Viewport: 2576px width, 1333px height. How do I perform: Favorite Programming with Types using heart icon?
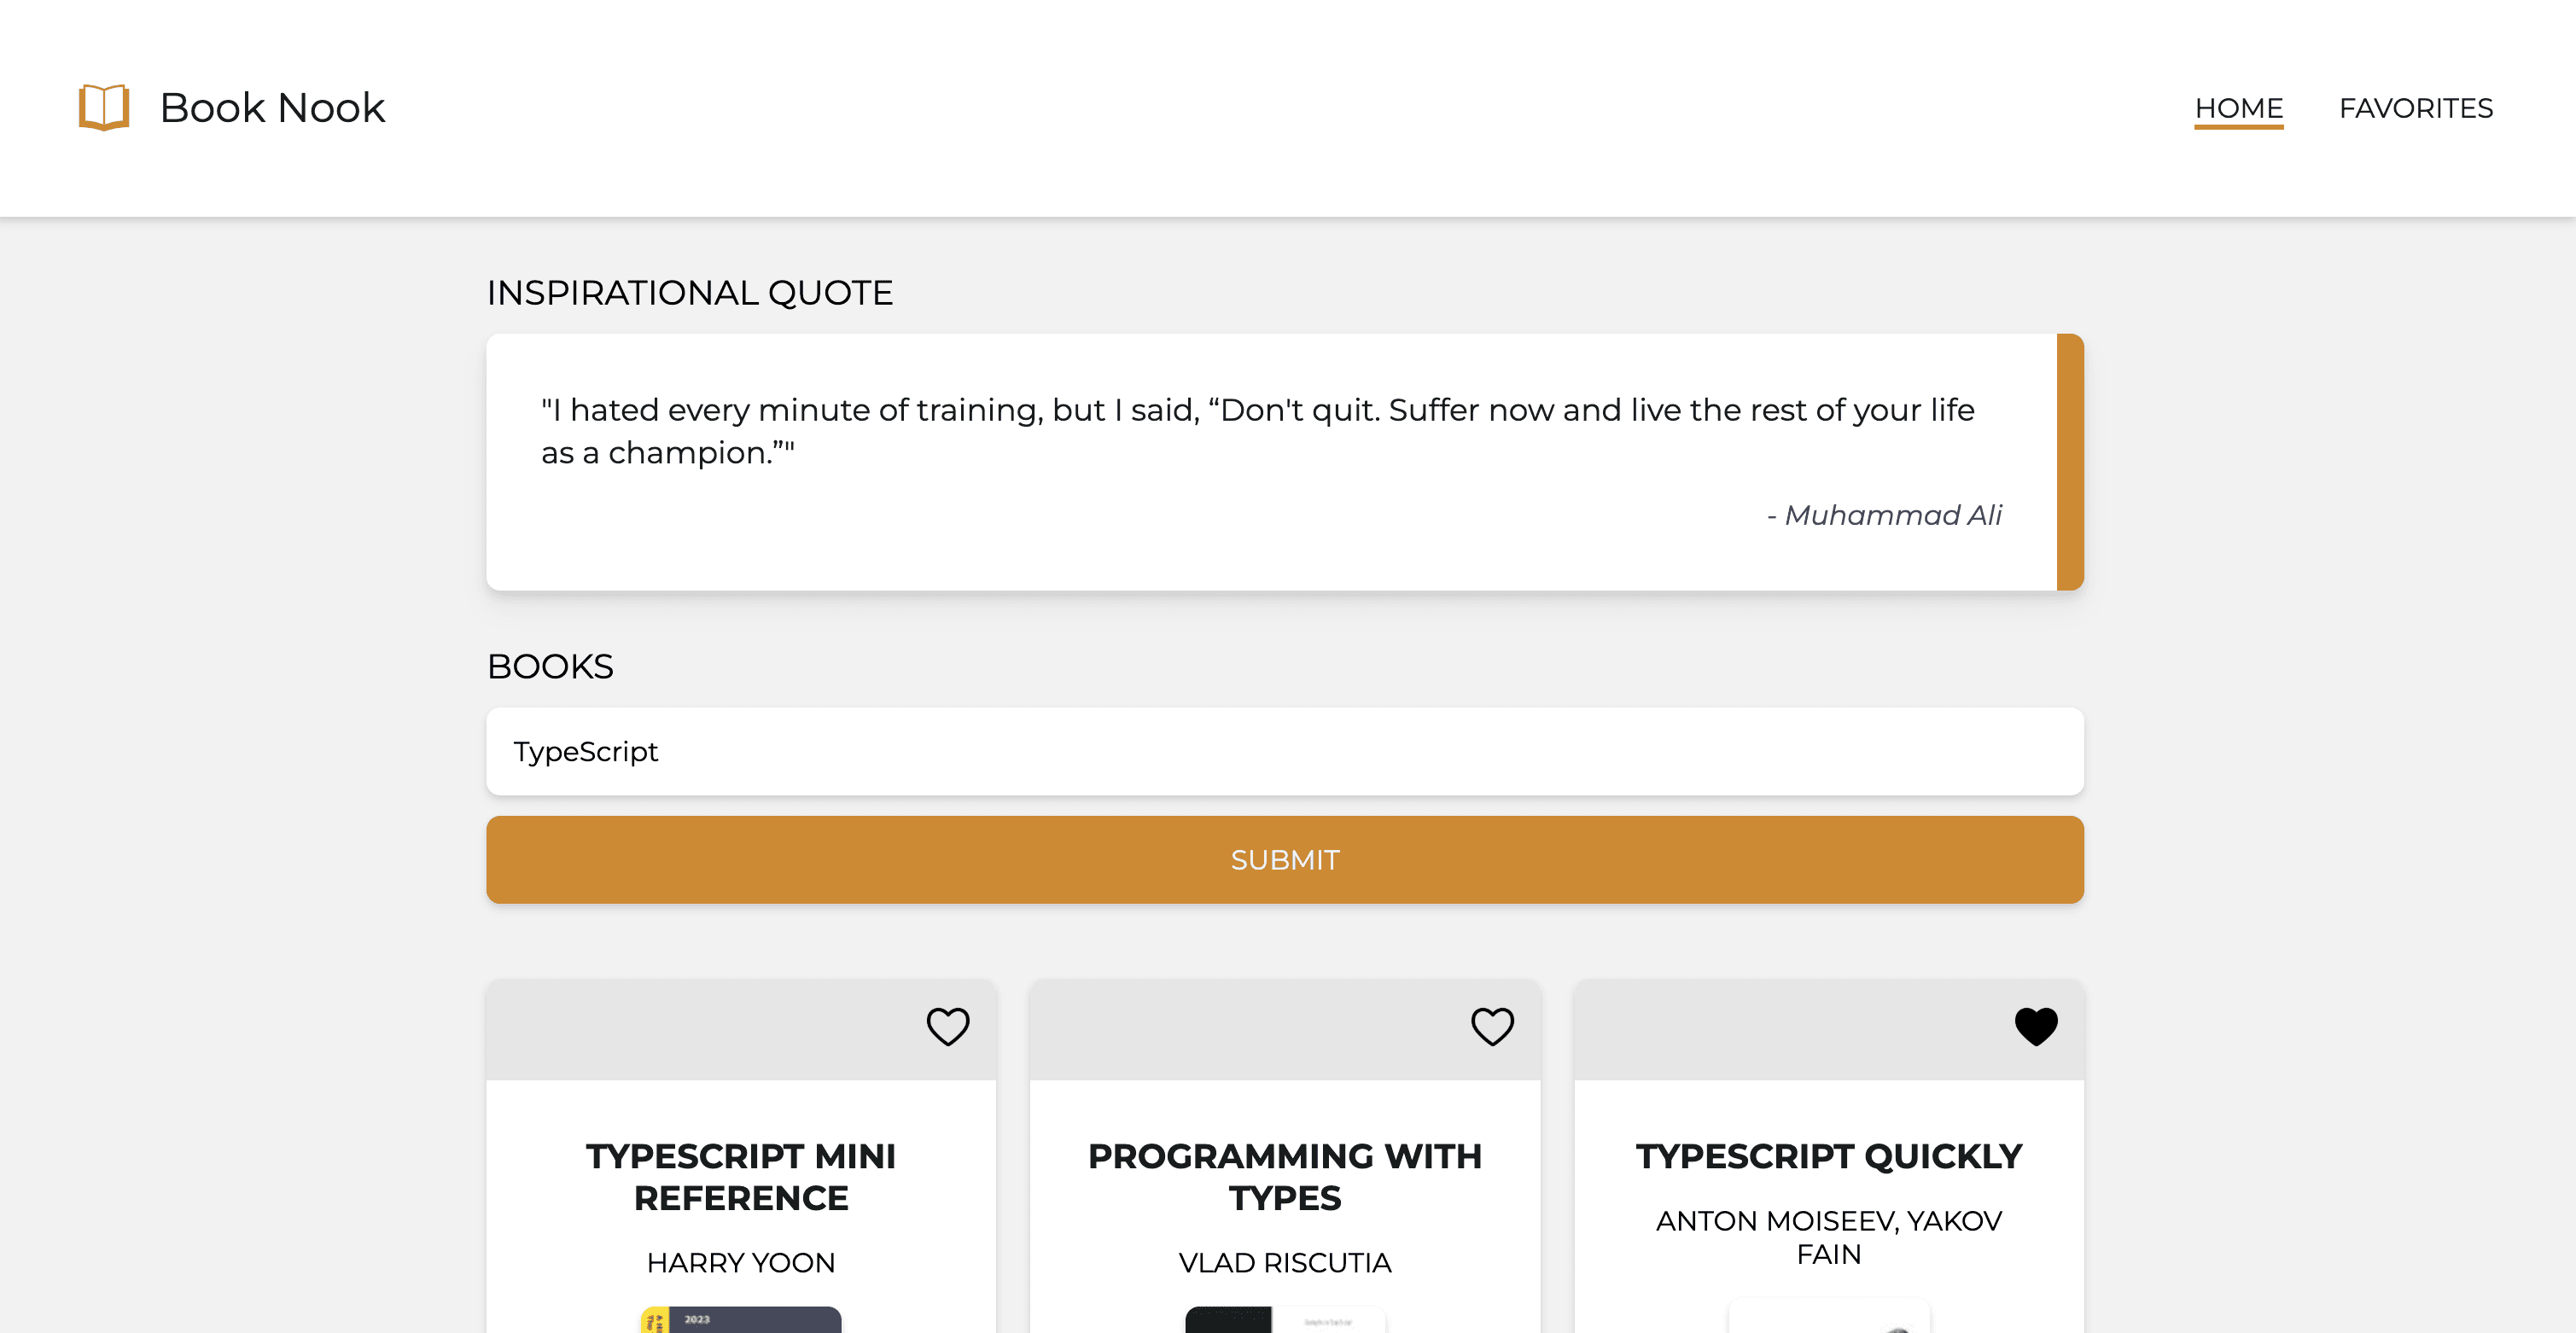pyautogui.click(x=1491, y=1026)
